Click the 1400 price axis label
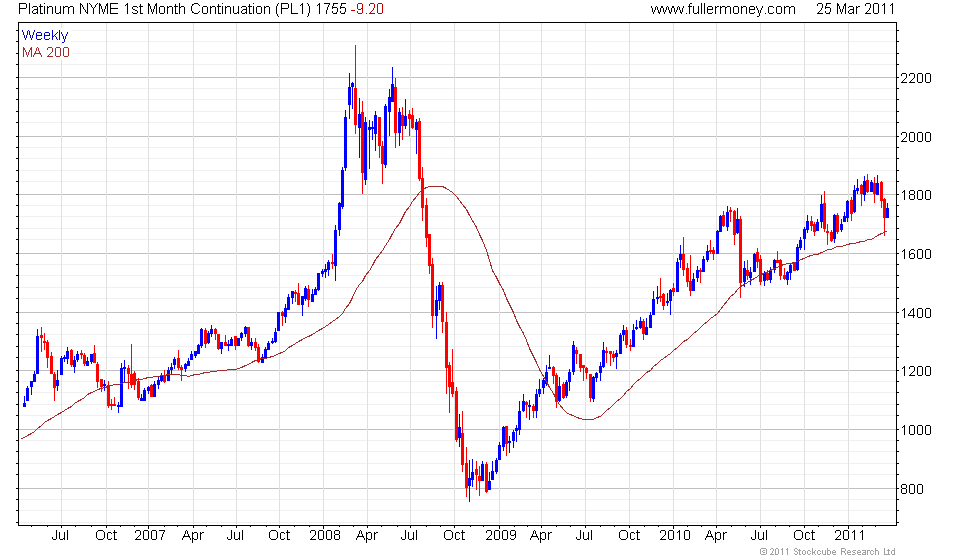 916,313
